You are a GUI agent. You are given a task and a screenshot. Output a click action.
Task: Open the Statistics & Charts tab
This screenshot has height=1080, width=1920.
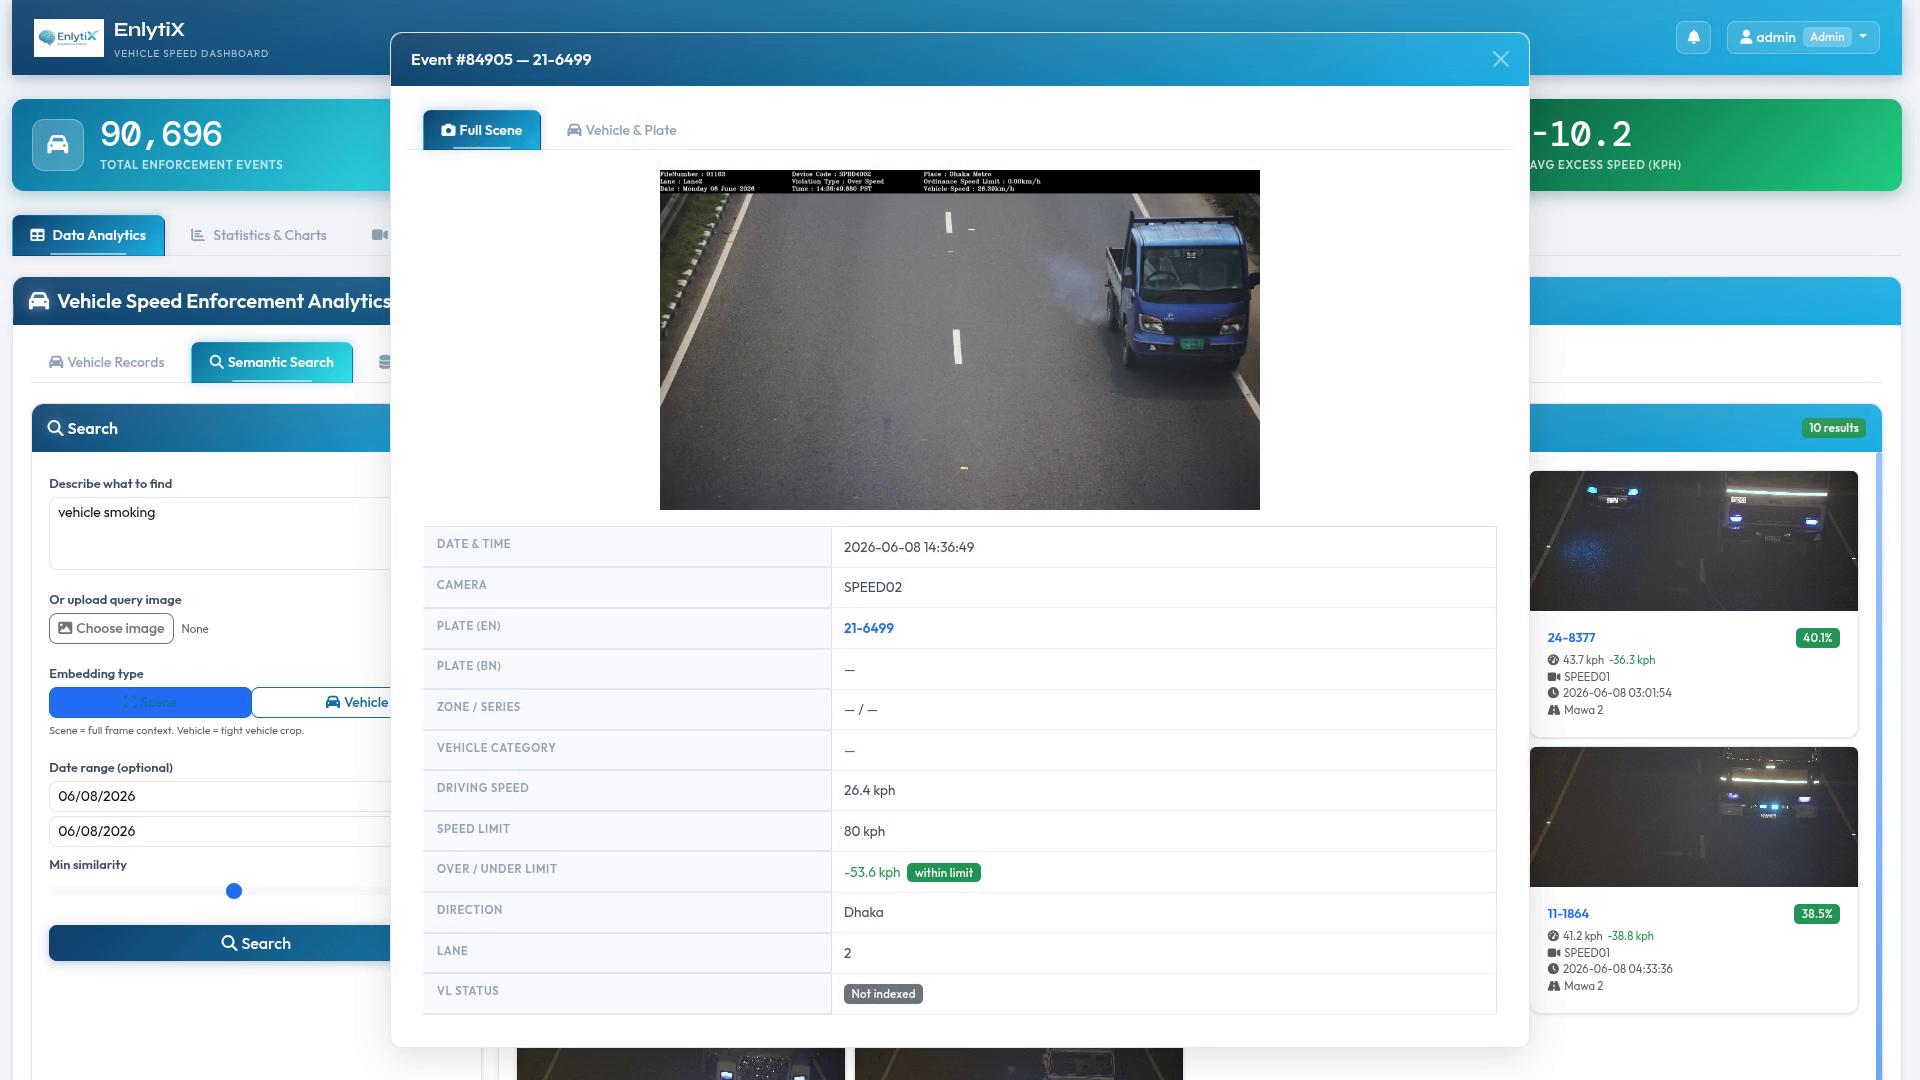[259, 235]
